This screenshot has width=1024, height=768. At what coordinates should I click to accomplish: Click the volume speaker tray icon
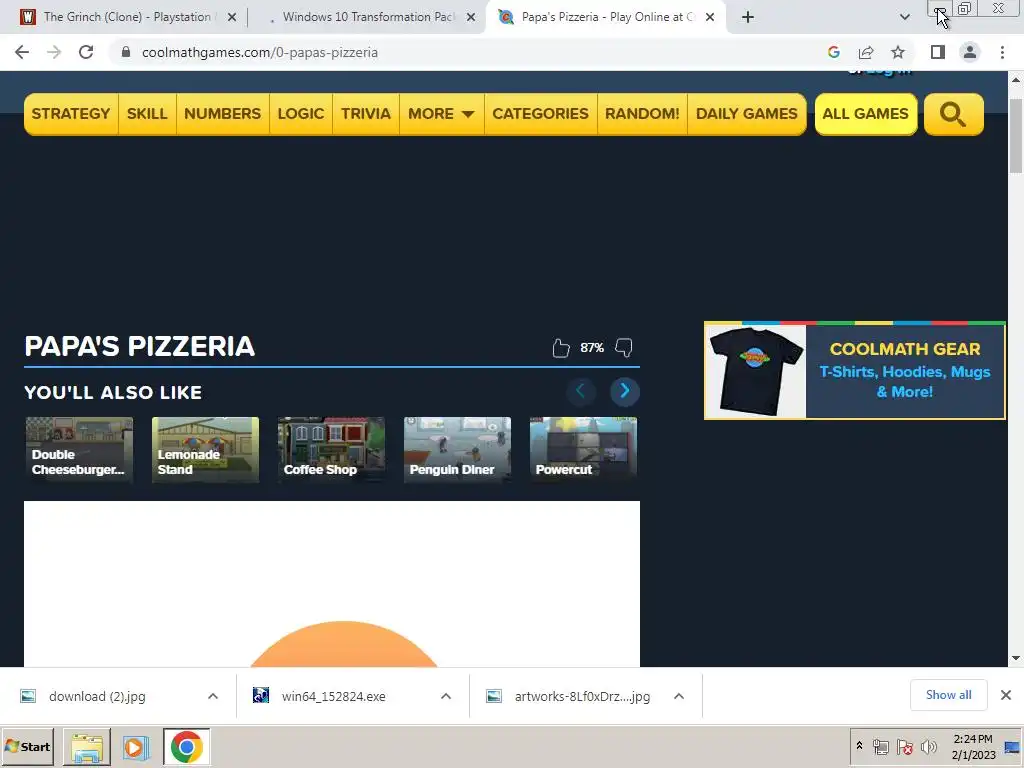point(928,746)
